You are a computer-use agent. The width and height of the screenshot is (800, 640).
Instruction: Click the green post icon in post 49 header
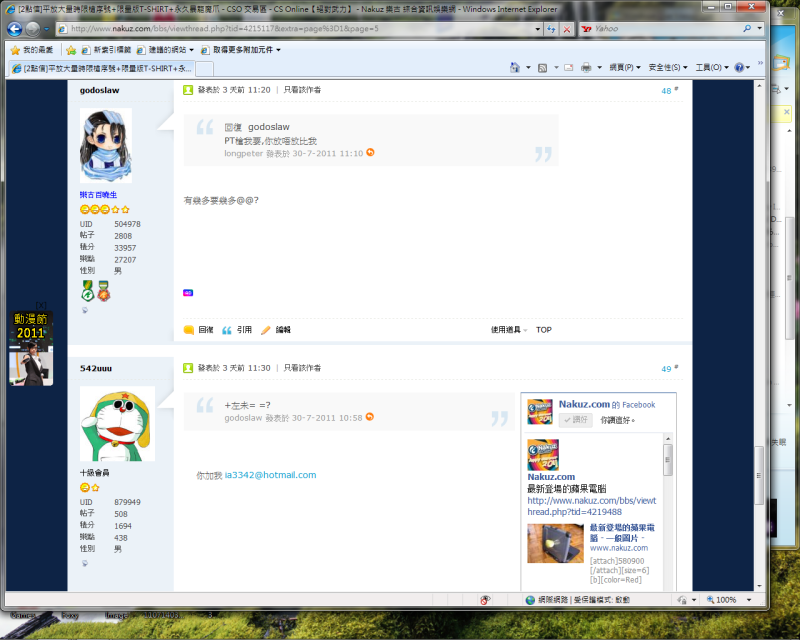pos(188,368)
